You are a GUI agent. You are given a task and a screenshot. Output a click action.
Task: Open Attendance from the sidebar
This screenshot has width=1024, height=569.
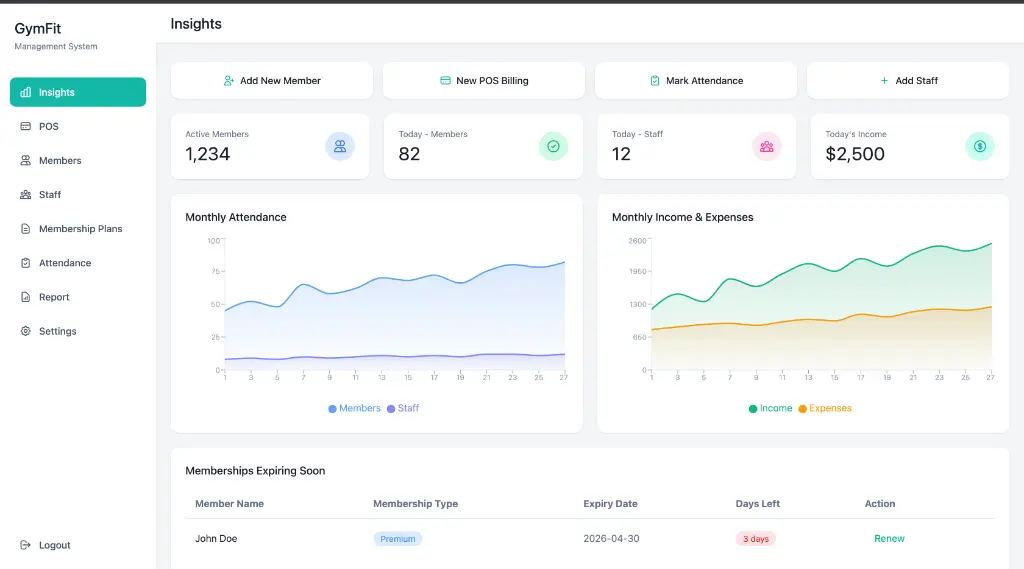point(78,263)
